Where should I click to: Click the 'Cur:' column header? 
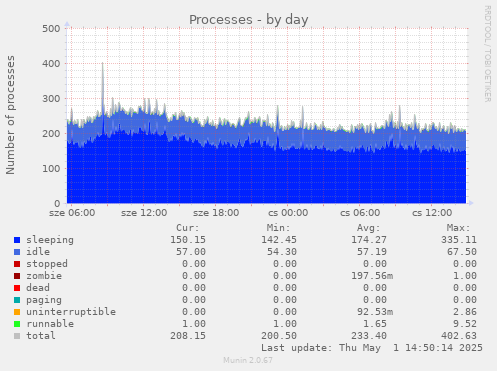(188, 228)
